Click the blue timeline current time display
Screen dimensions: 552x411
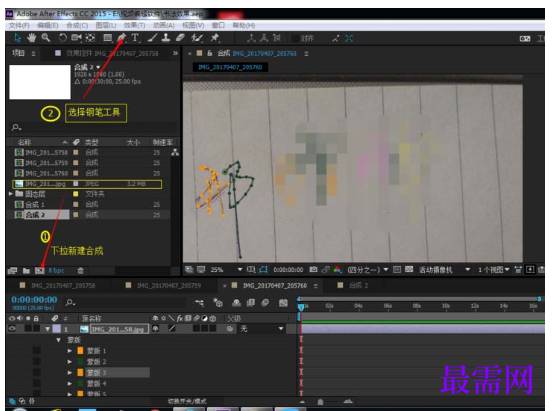(34, 300)
